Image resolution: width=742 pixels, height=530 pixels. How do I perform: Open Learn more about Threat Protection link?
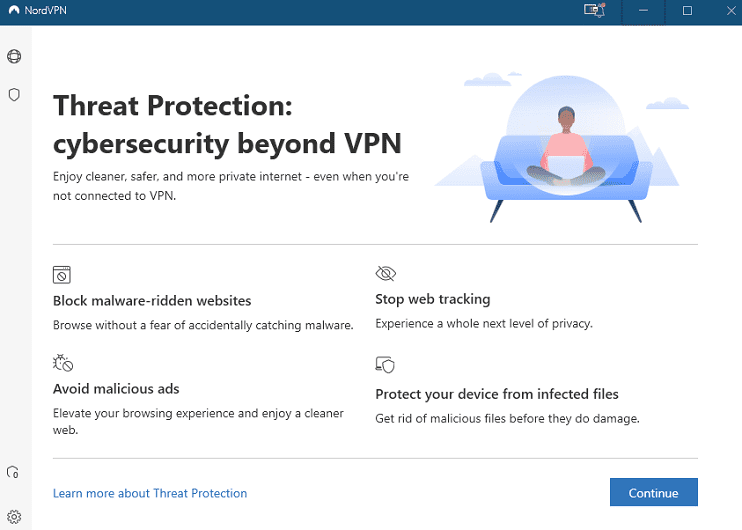tap(150, 493)
